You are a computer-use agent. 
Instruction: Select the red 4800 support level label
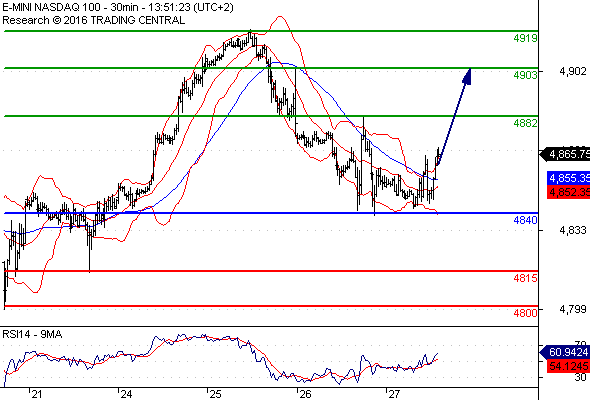[x=525, y=313]
